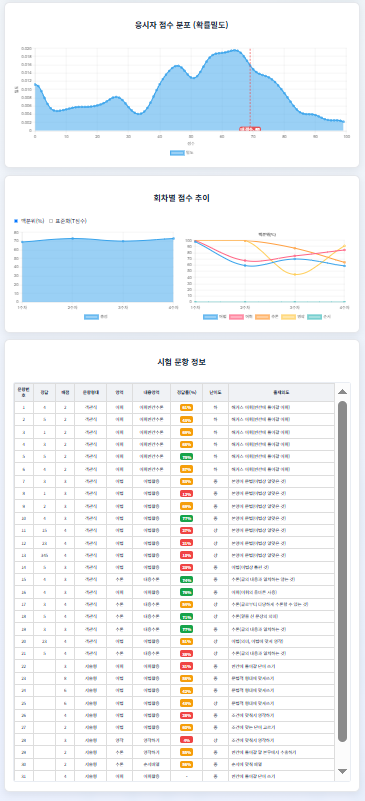Click the green 72% badge in question 18 row

pos(186,617)
